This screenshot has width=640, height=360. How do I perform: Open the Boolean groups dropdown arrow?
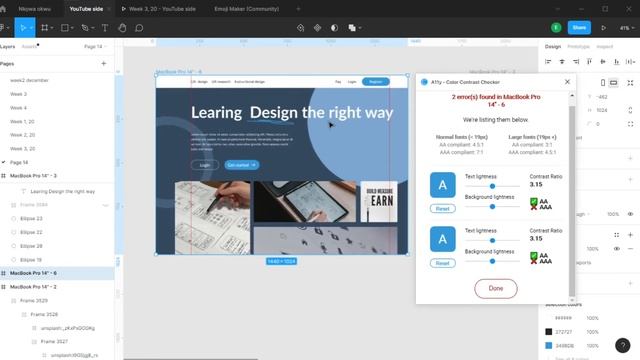click(x=360, y=28)
